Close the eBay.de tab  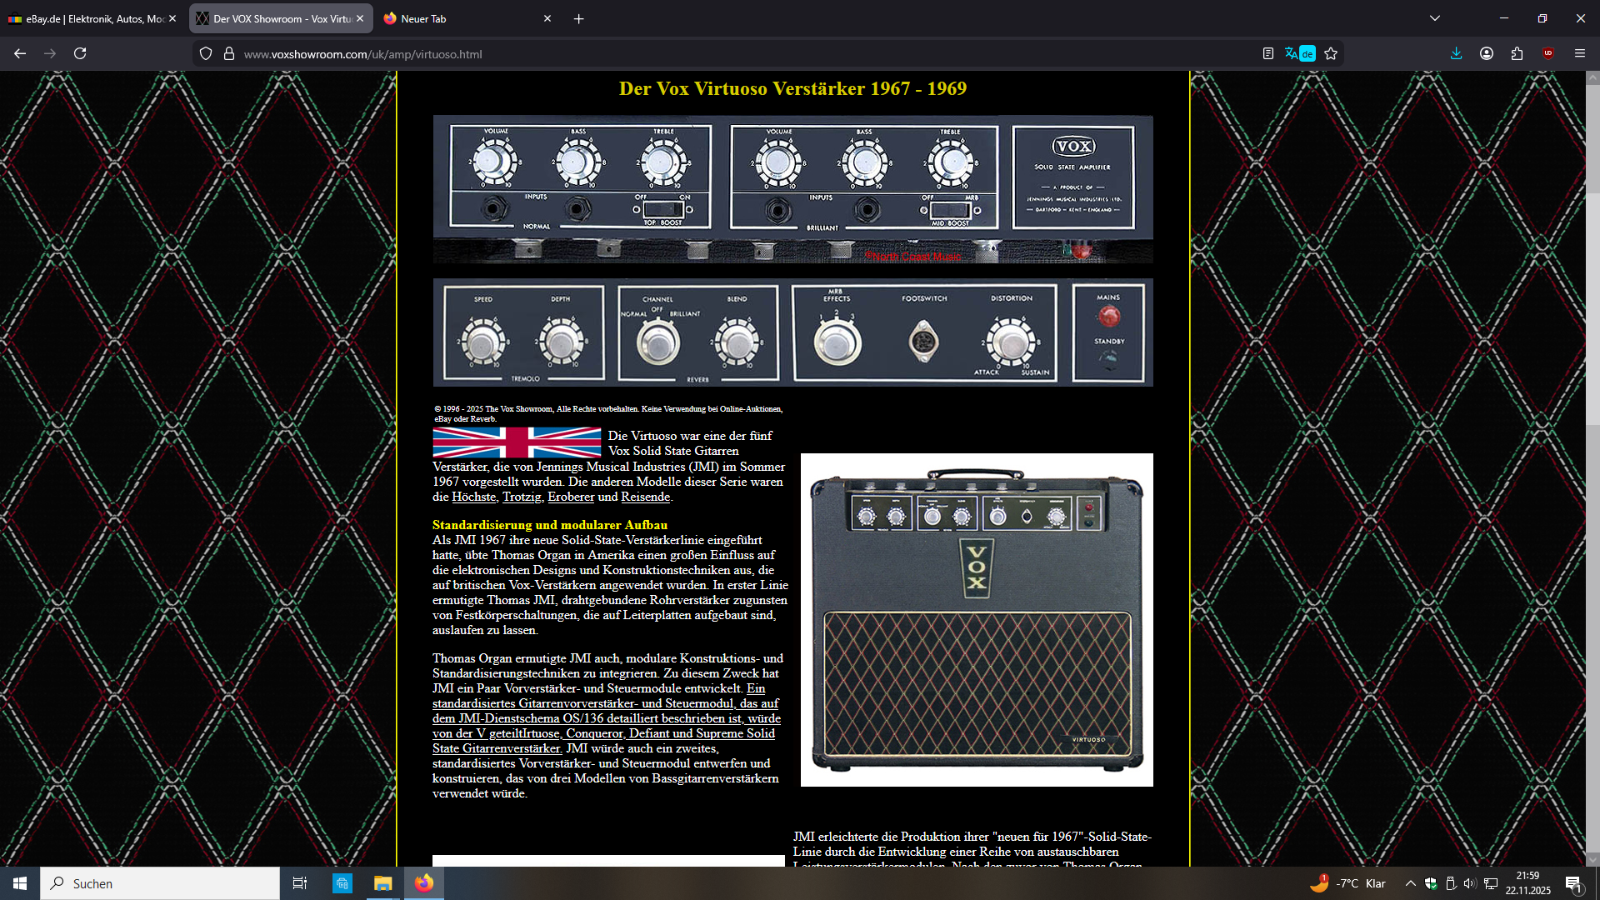coord(172,19)
